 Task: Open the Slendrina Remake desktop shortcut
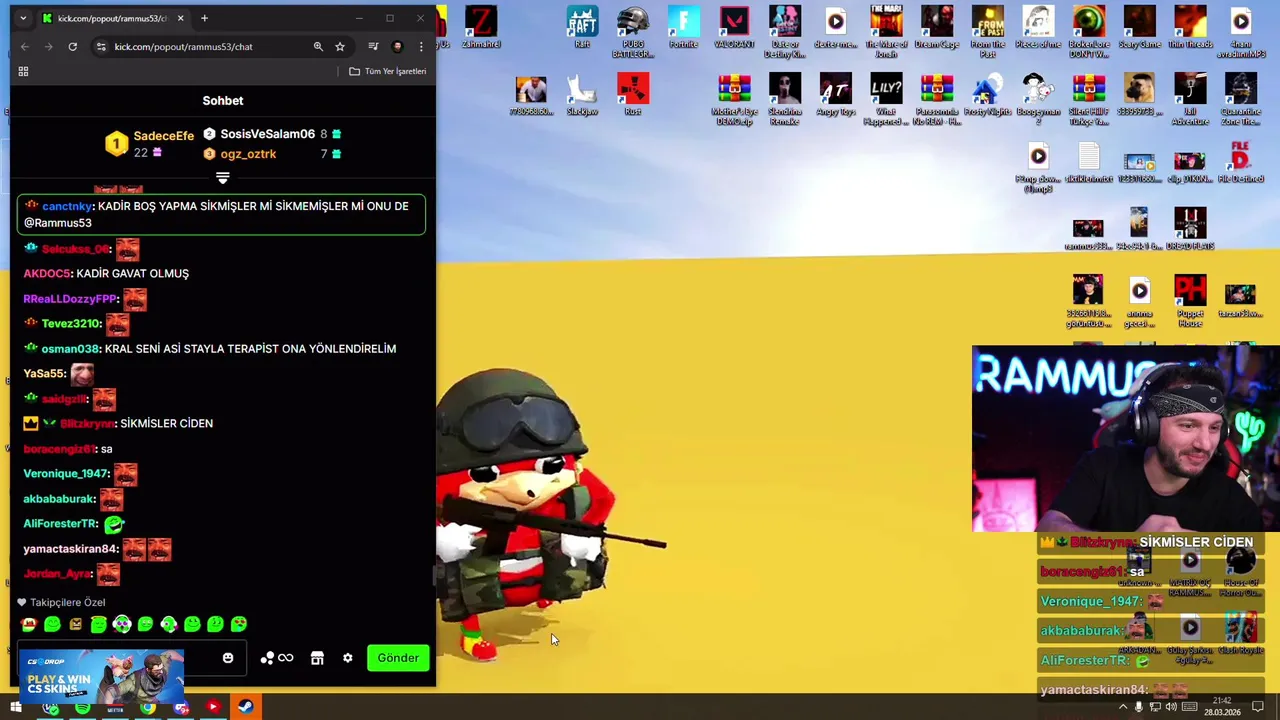tap(785, 99)
